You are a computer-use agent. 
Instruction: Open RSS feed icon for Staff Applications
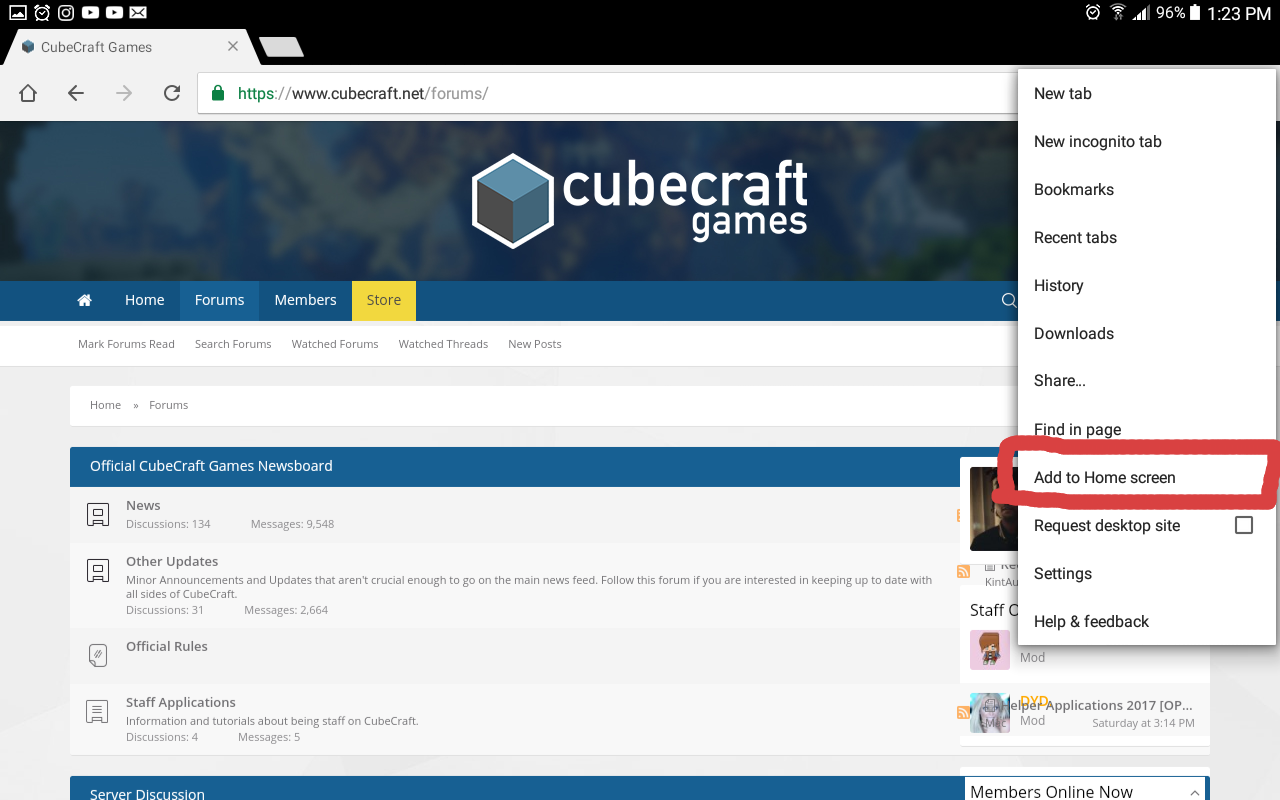pos(963,713)
